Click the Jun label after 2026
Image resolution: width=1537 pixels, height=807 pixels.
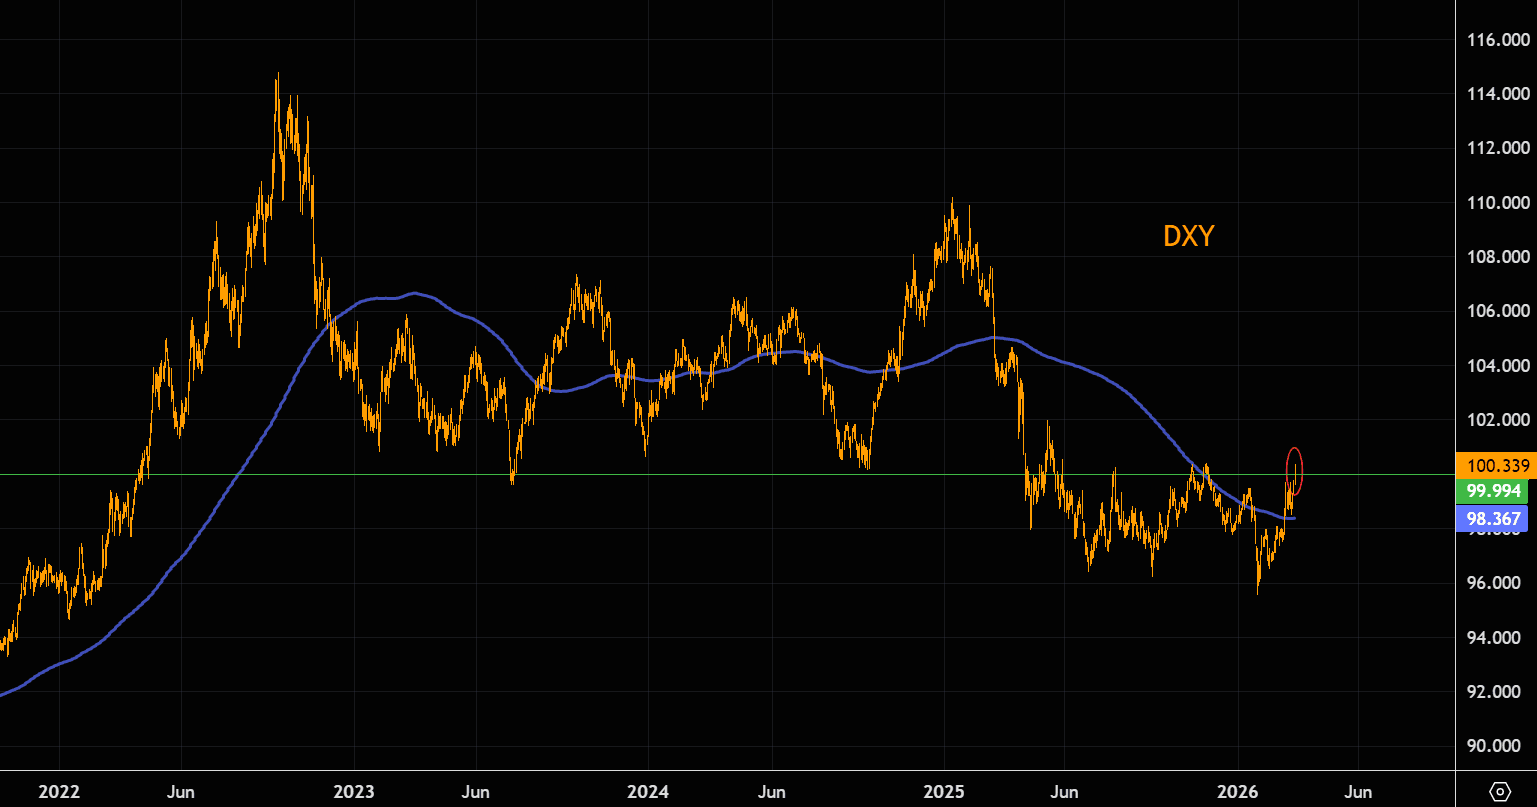[x=1357, y=792]
